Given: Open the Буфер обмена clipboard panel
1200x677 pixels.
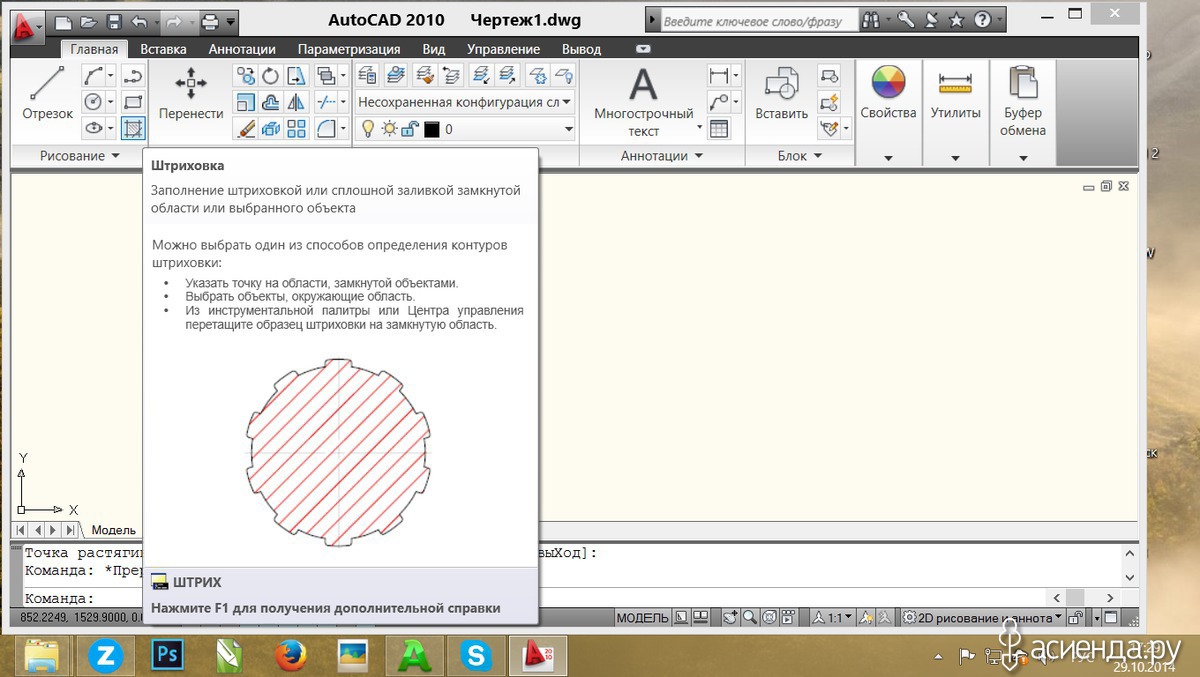Looking at the screenshot, I should tap(1023, 101).
